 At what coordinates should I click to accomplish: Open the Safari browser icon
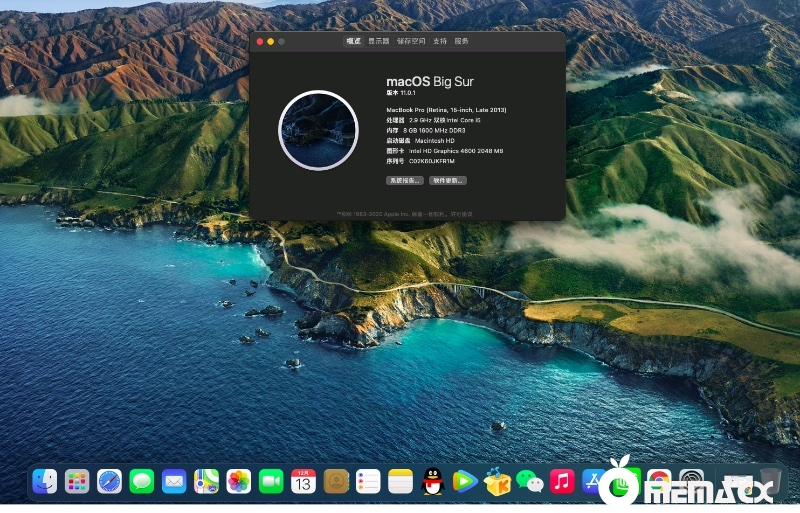[x=109, y=481]
